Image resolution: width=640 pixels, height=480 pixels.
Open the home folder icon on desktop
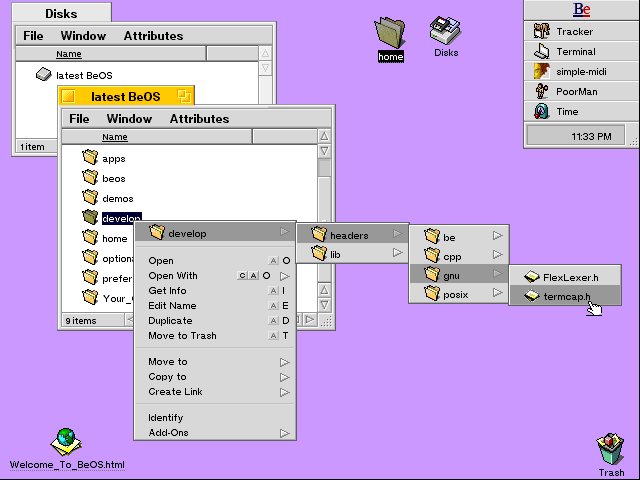pos(390,32)
